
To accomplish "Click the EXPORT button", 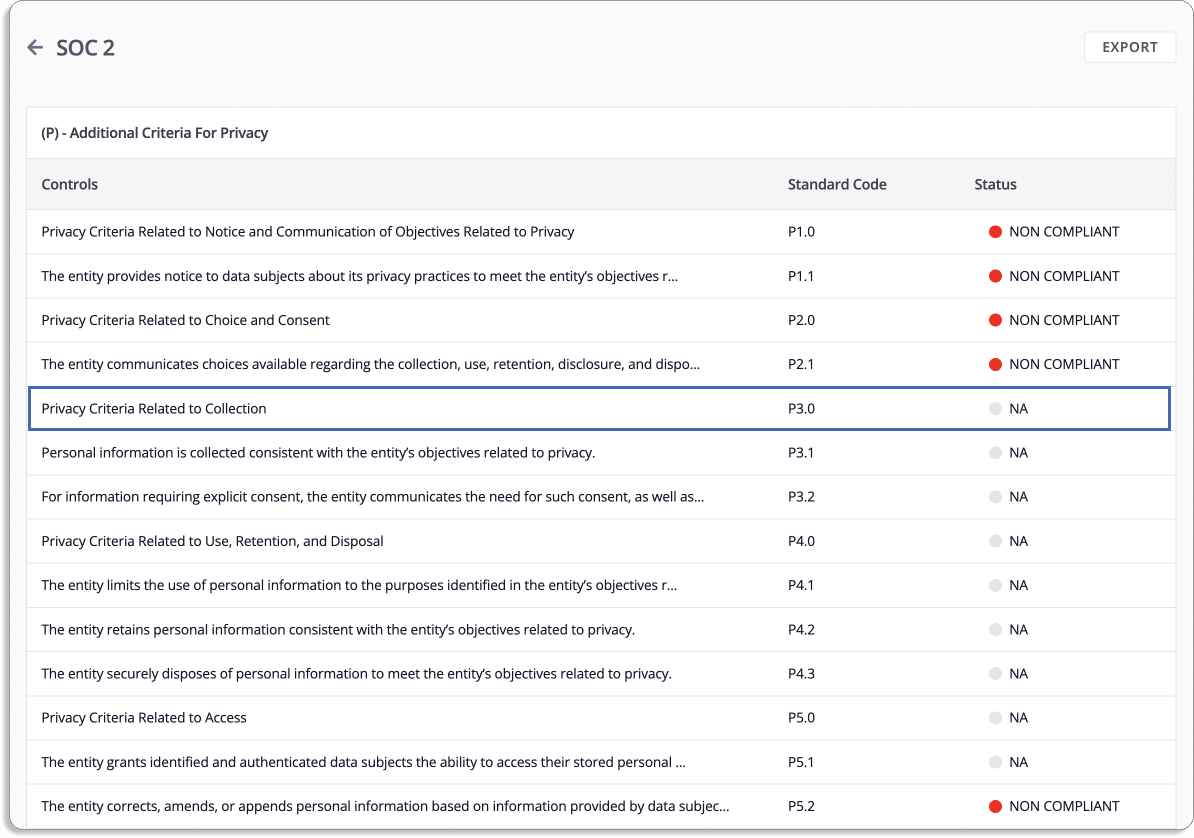I will (x=1129, y=47).
